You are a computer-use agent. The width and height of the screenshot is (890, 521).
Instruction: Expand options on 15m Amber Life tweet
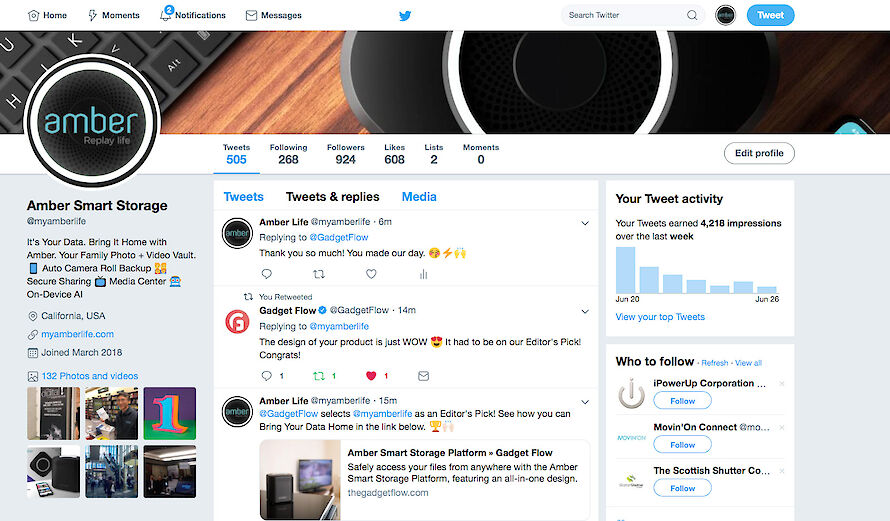[x=585, y=402]
